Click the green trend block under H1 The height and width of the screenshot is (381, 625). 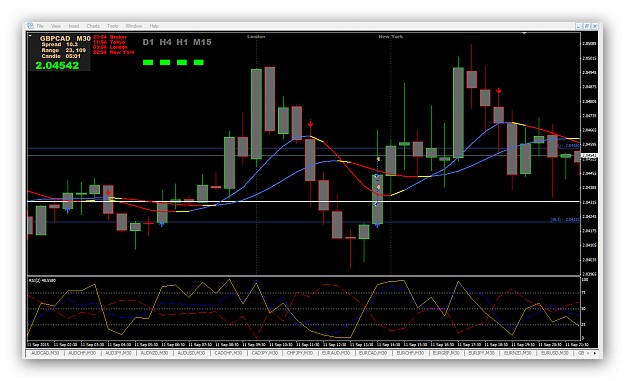coord(182,62)
